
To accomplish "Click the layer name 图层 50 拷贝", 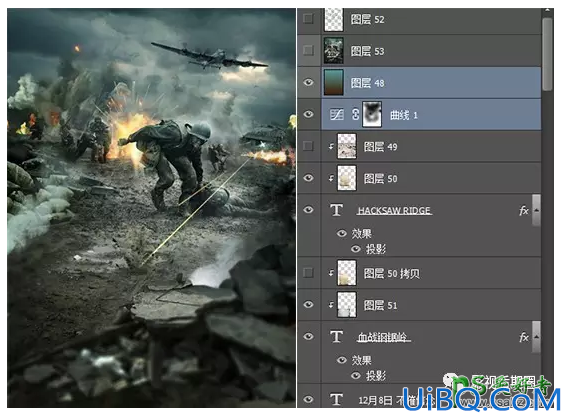I will pyautogui.click(x=392, y=273).
